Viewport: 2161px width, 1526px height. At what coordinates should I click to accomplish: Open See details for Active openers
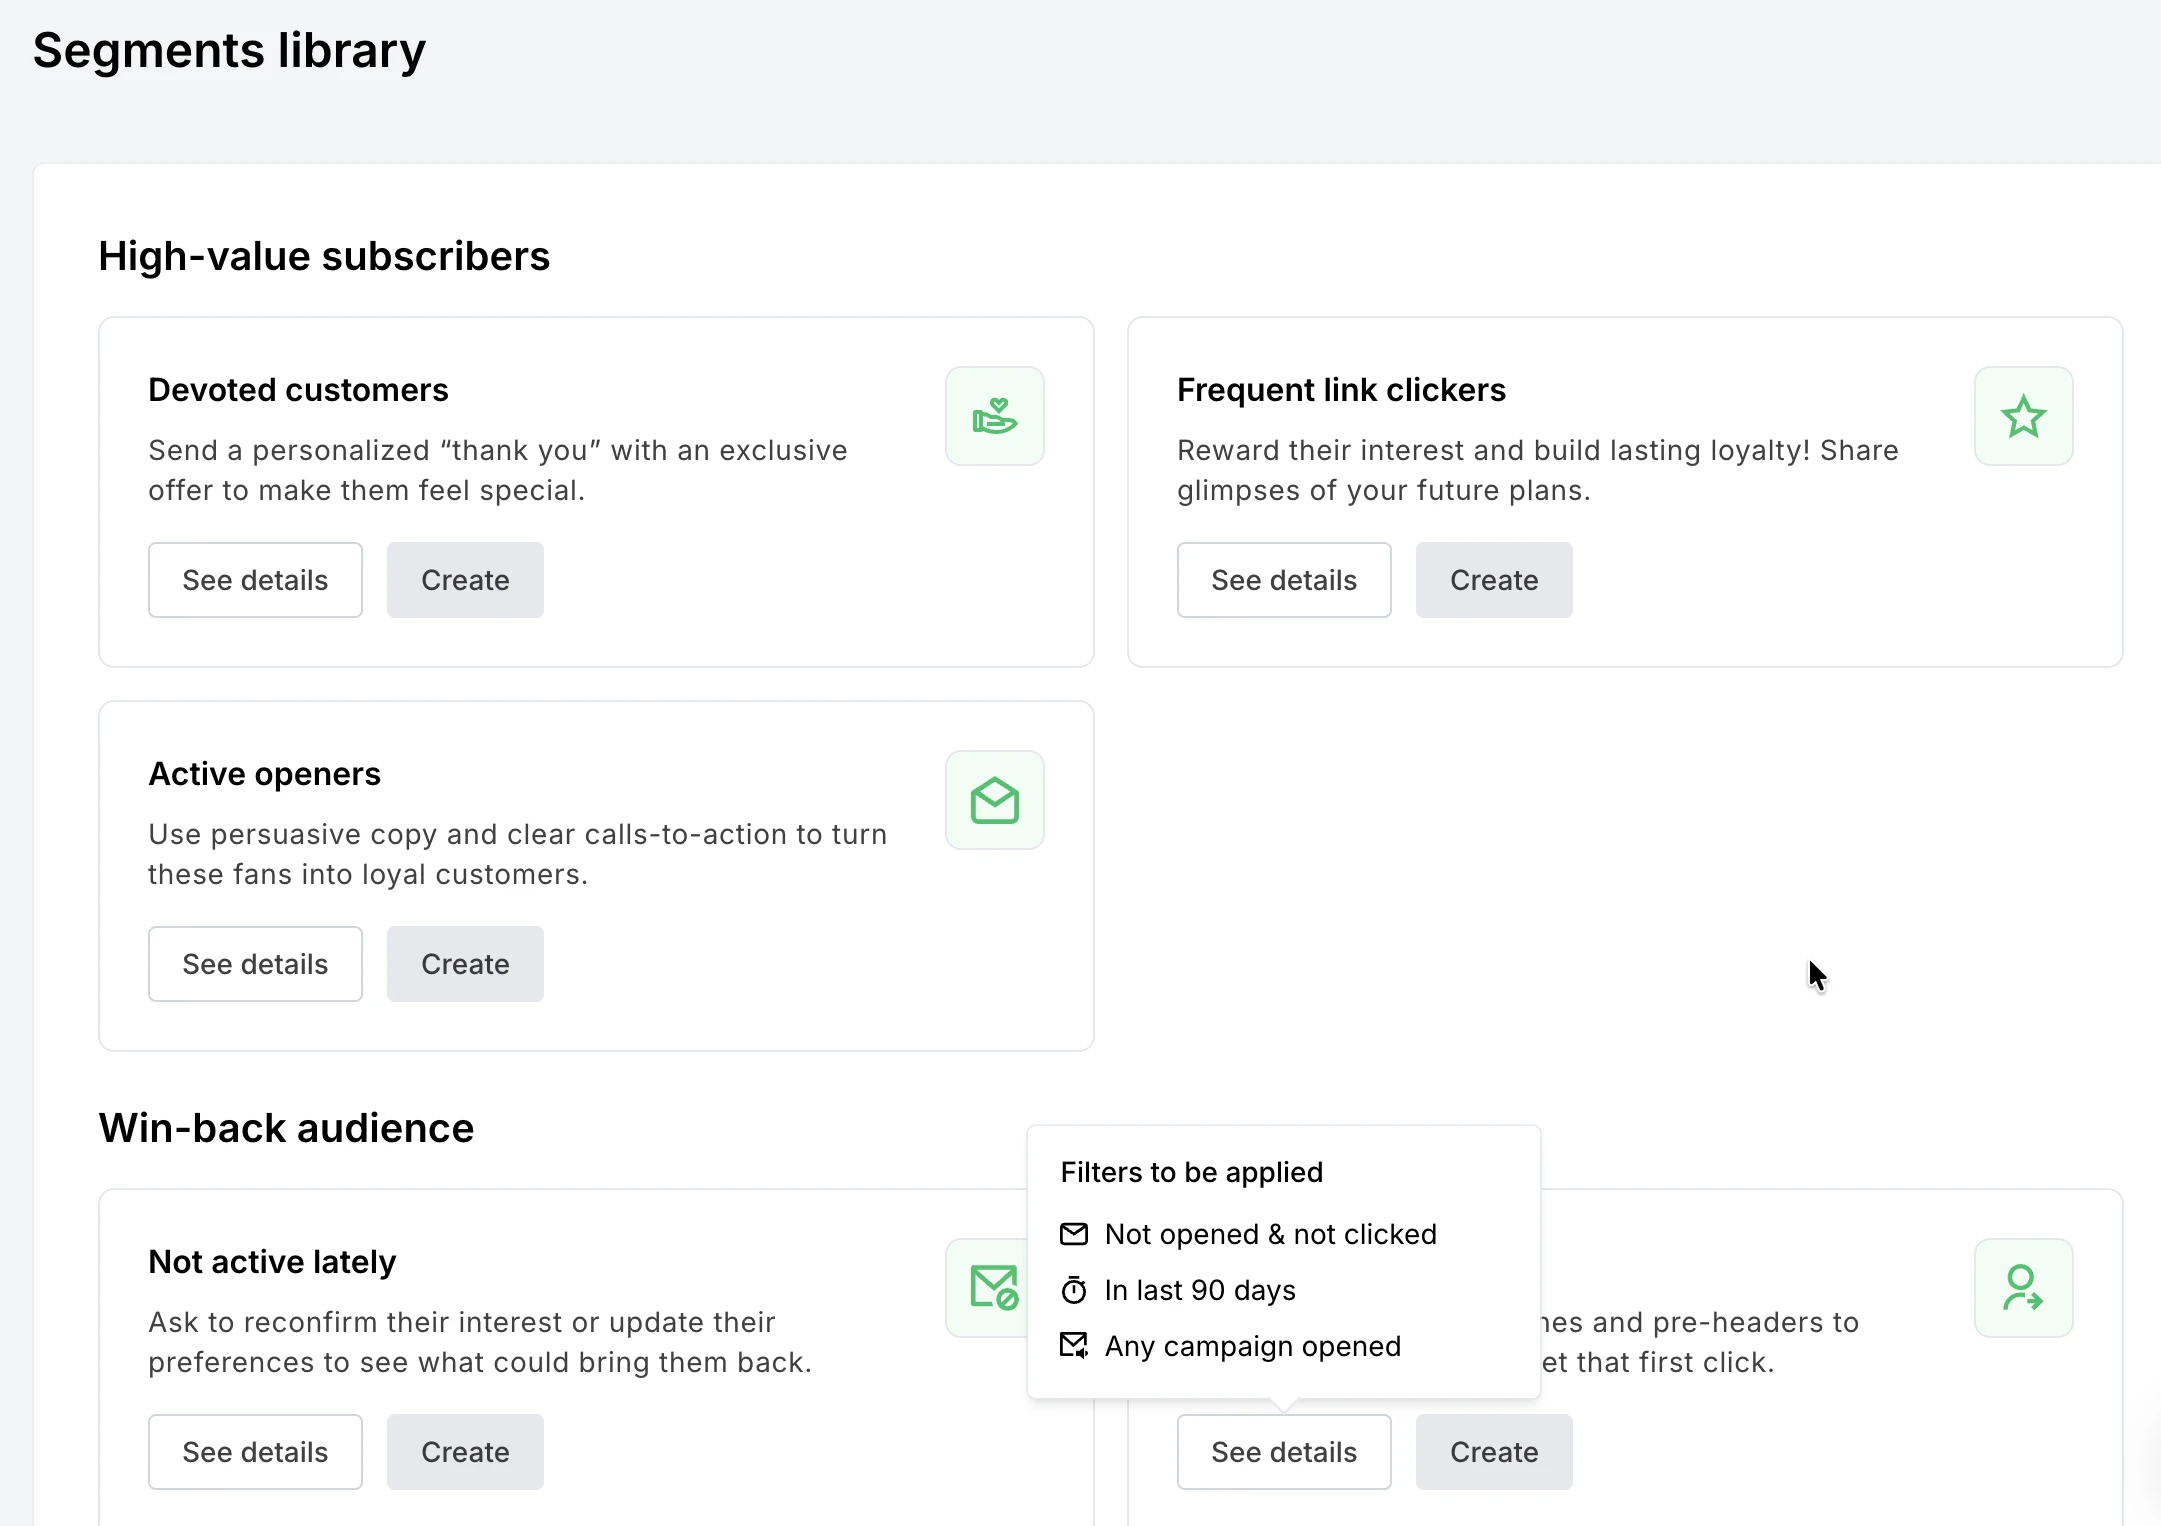255,963
